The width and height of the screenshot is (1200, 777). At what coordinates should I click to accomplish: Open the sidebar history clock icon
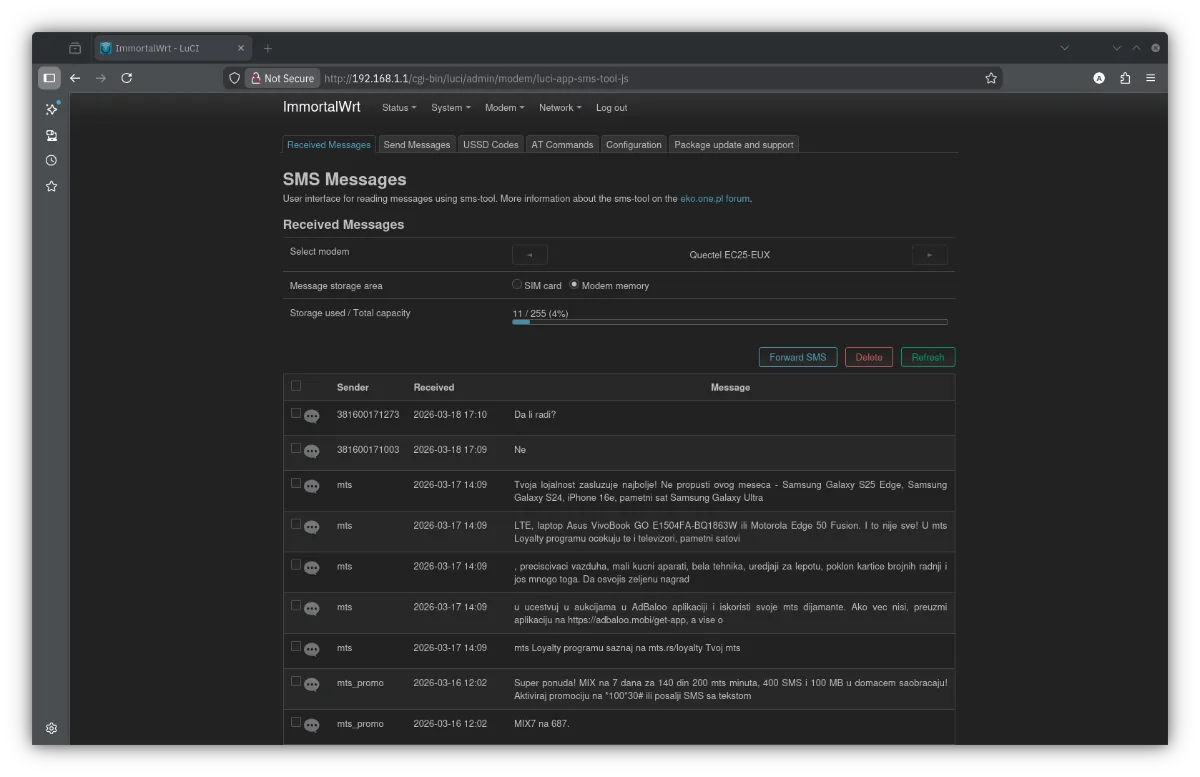51,160
